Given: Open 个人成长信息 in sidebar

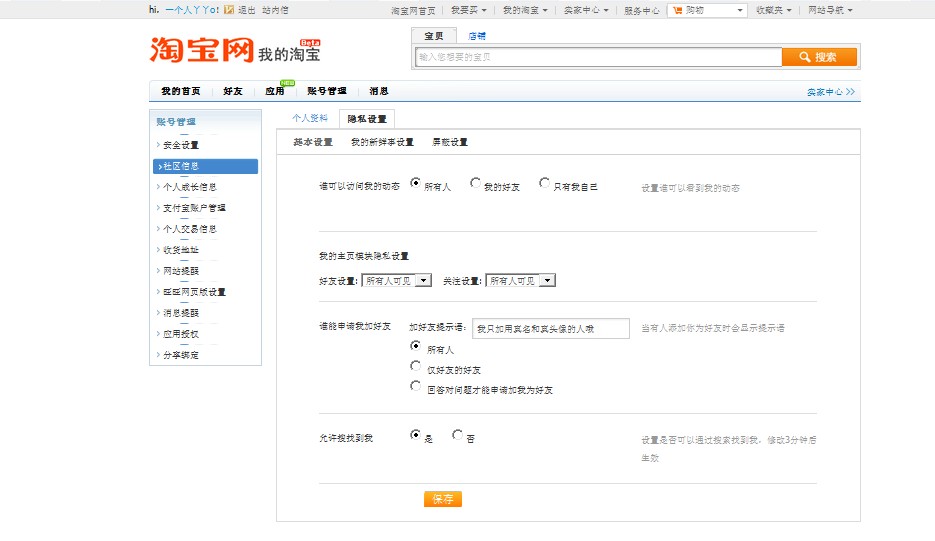Looking at the screenshot, I should pyautogui.click(x=190, y=187).
